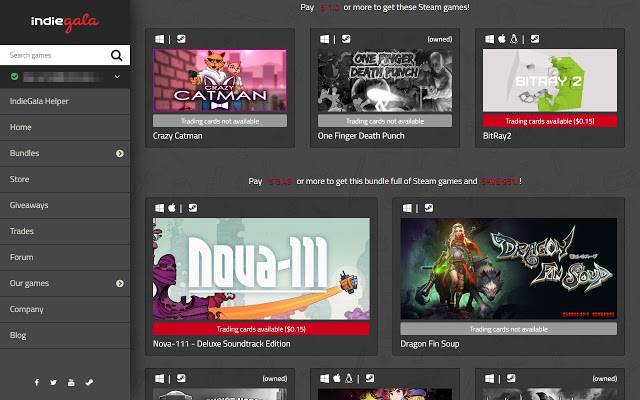Click the $ 3.49 bundle price text
The width and height of the screenshot is (640, 400).
coord(280,181)
